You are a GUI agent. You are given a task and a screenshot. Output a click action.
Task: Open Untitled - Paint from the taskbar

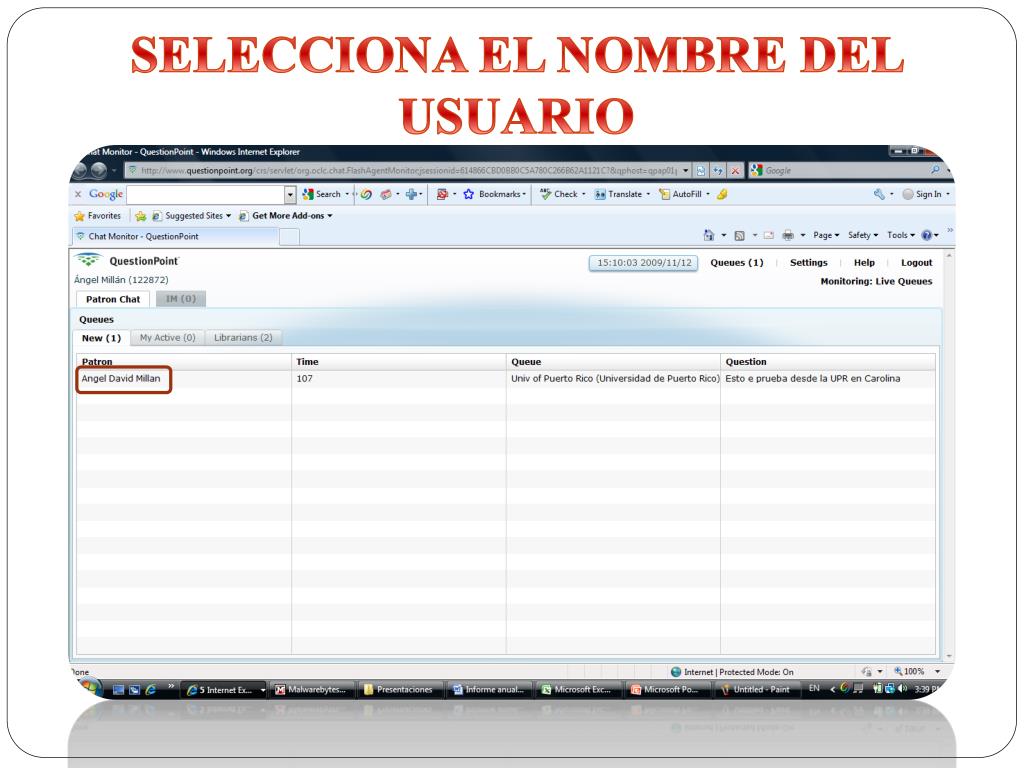pos(758,690)
